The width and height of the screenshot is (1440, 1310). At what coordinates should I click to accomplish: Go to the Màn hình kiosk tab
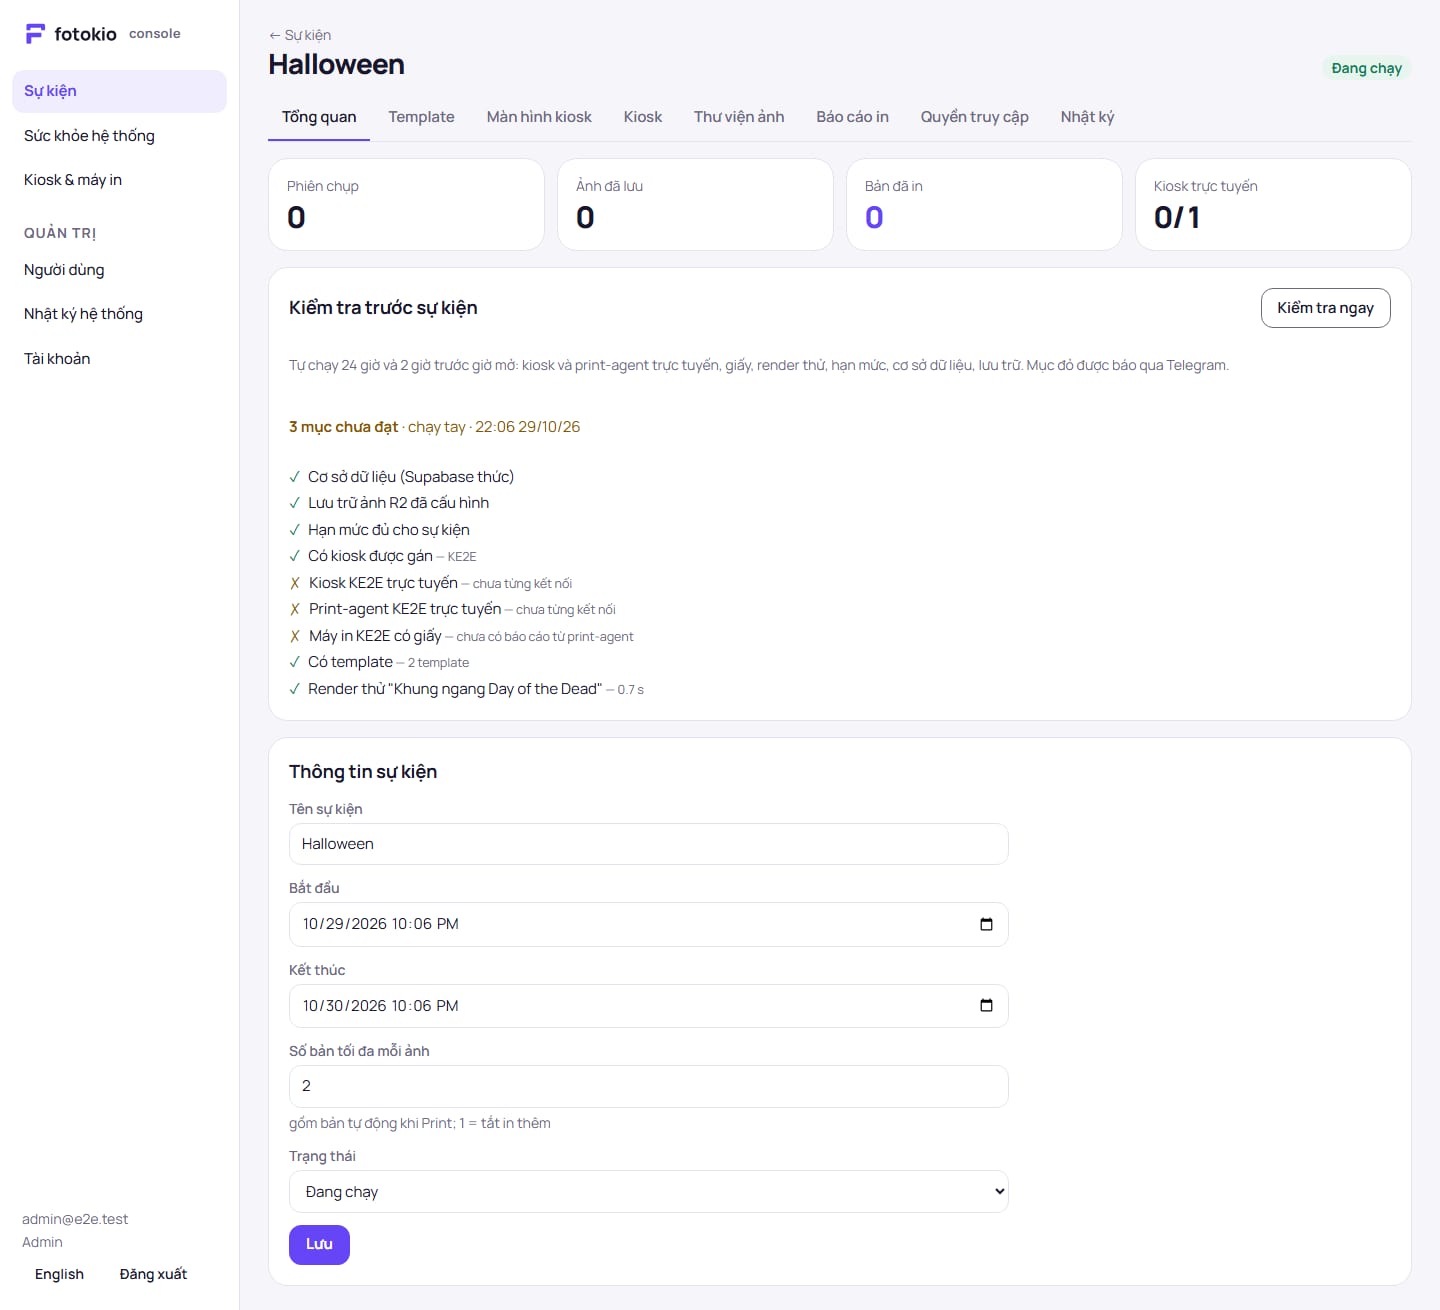pyautogui.click(x=539, y=117)
